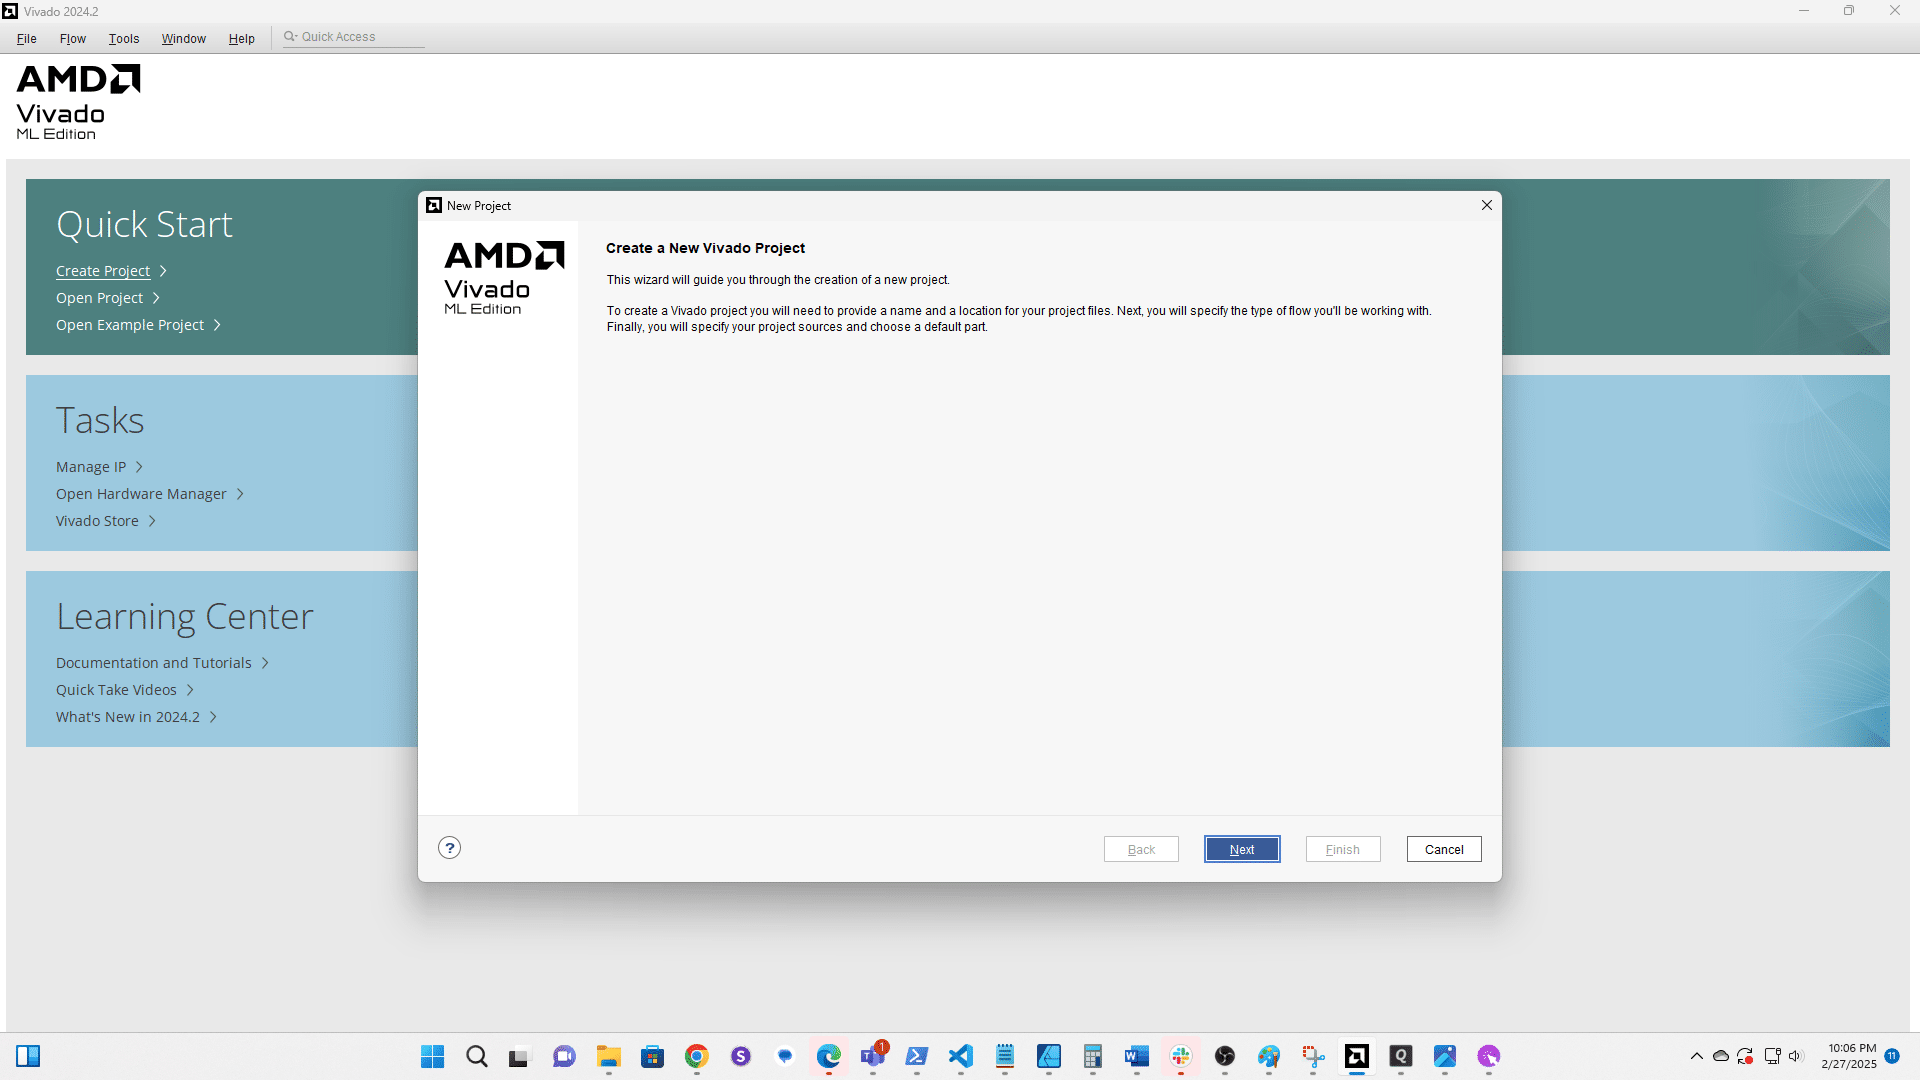The width and height of the screenshot is (1920, 1080).
Task: Click Snipping Tool icon in taskbar
Action: [1313, 1056]
